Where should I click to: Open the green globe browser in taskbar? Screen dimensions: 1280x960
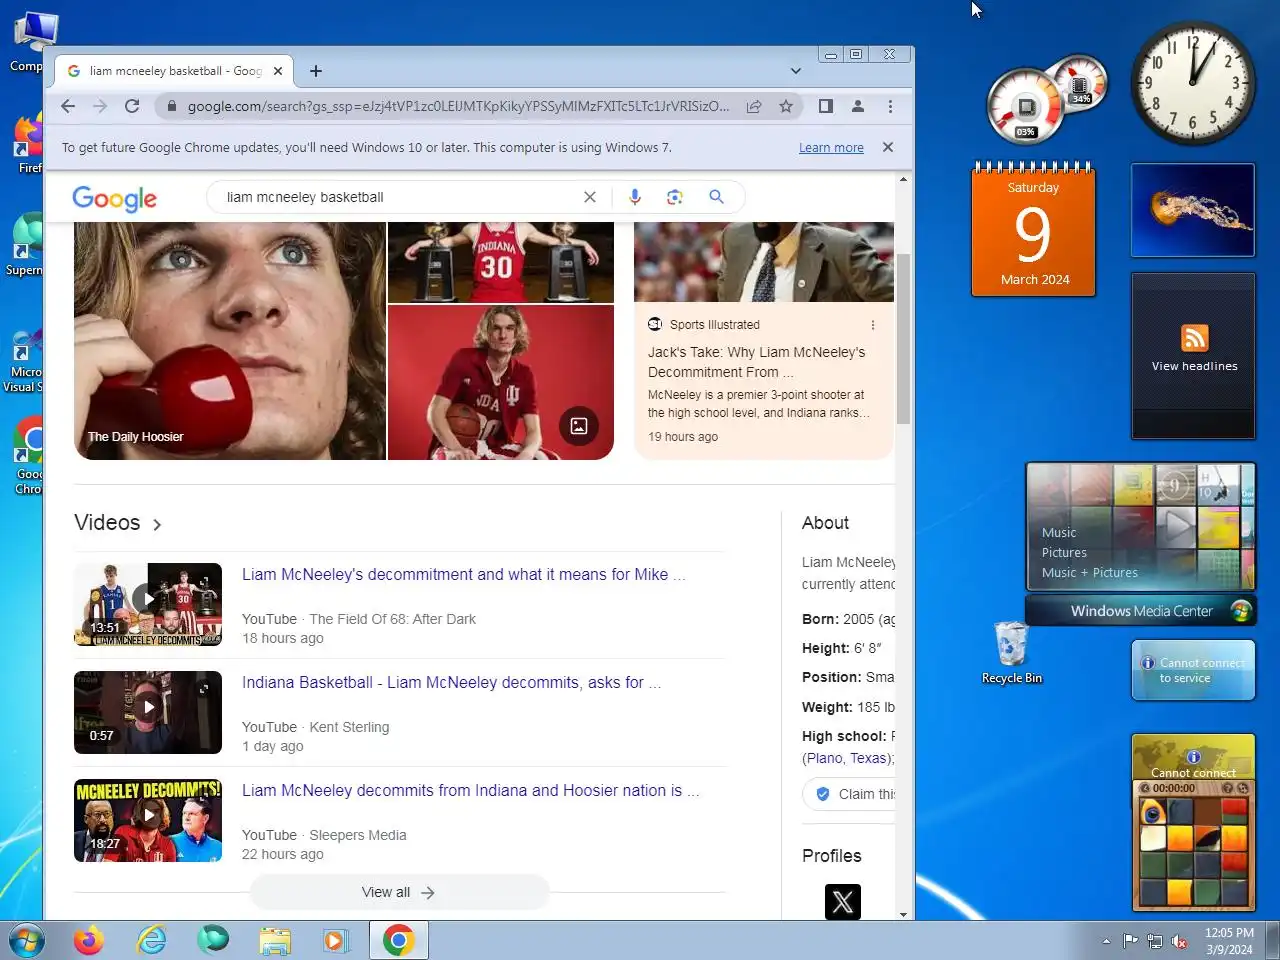coord(213,940)
